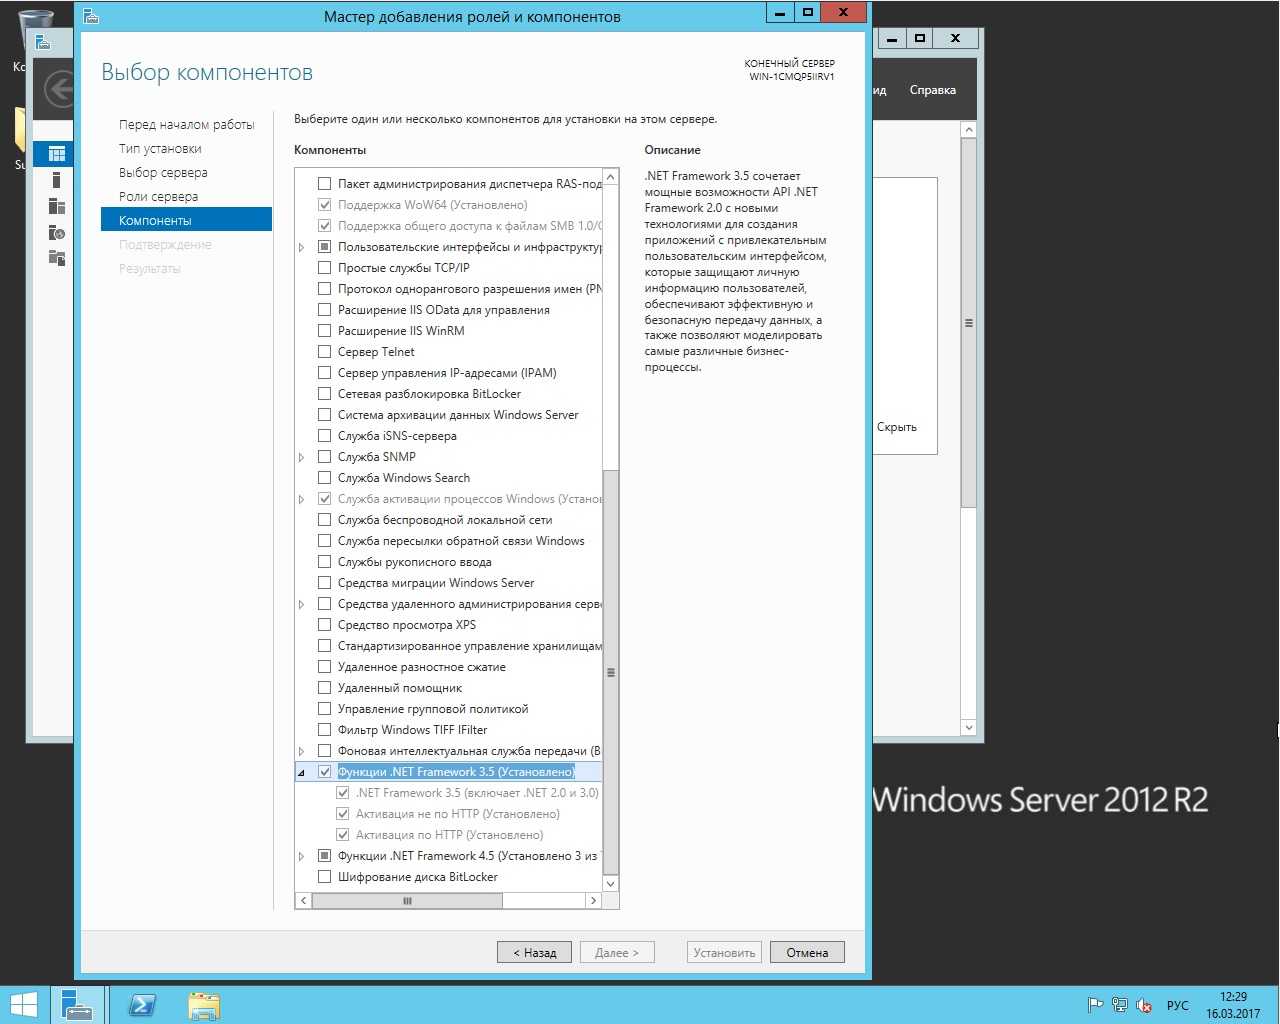Click components list horizontal scrollbar thumb
The width and height of the screenshot is (1280, 1024).
pyautogui.click(x=407, y=901)
